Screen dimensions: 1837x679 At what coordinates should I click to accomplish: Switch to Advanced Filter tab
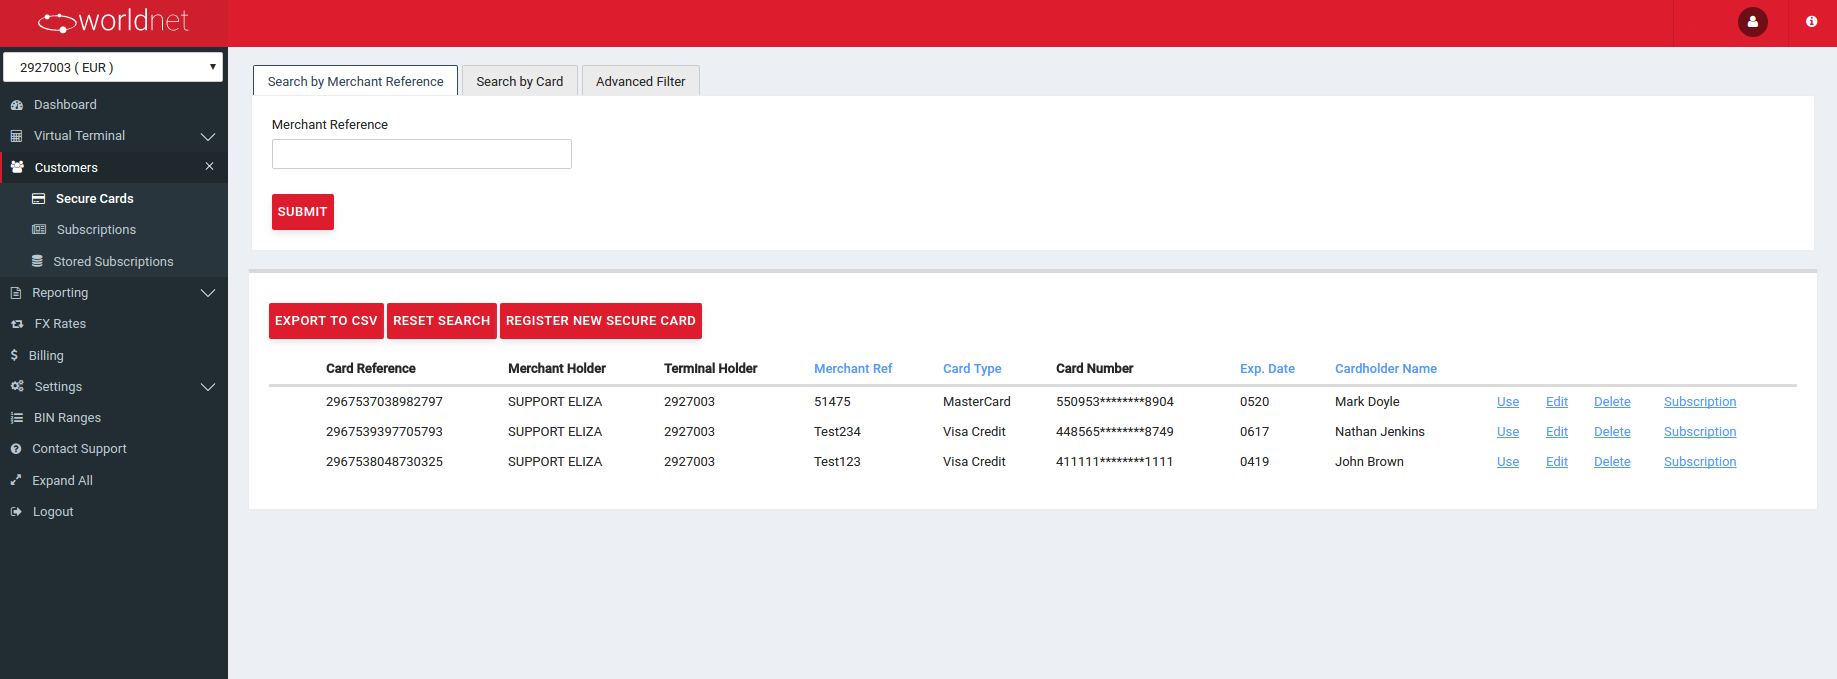coord(640,81)
